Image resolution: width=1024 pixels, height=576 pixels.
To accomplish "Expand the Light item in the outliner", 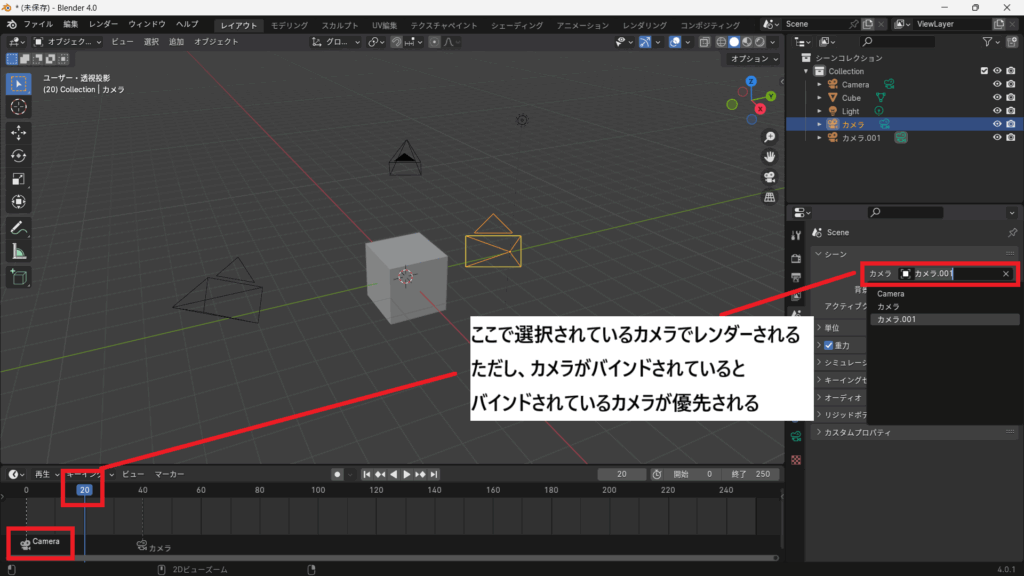I will [x=819, y=111].
